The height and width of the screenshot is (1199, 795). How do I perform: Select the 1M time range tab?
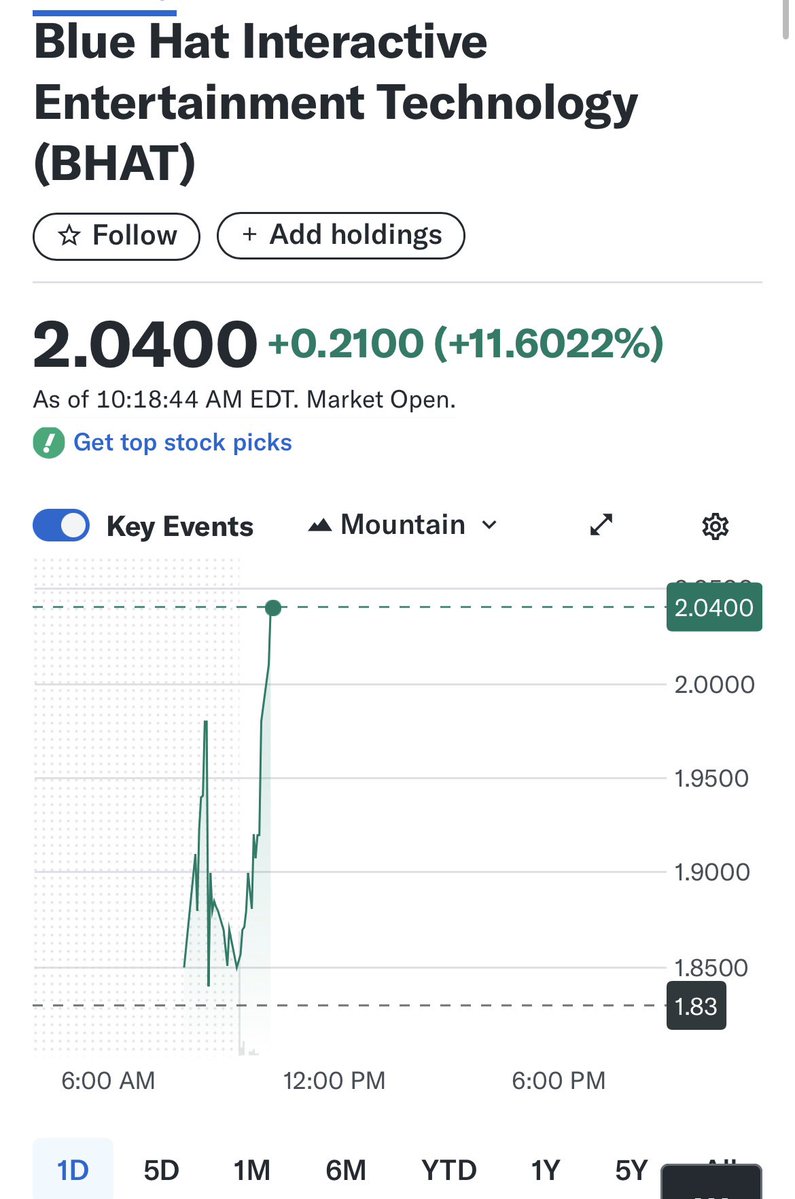(x=251, y=1170)
